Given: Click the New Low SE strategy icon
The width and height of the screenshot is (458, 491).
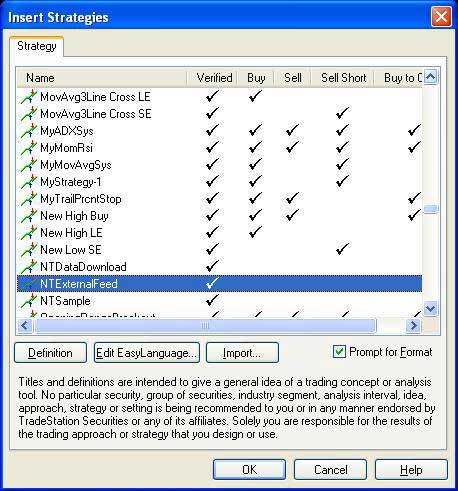Looking at the screenshot, I should [29, 250].
